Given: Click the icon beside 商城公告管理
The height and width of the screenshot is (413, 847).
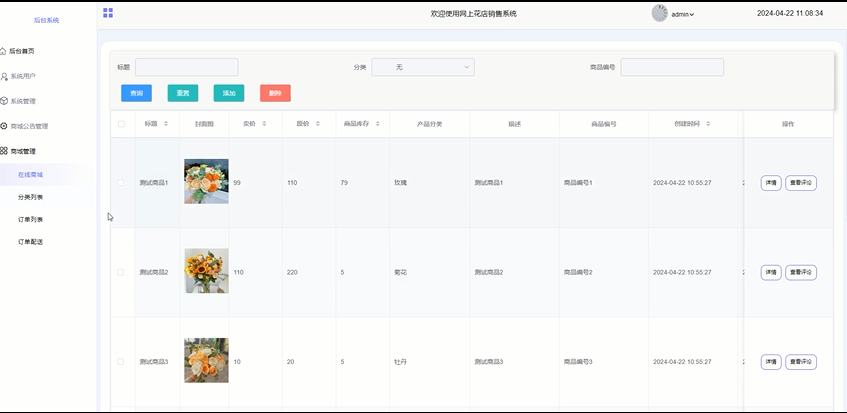Looking at the screenshot, I should click(x=4, y=126).
